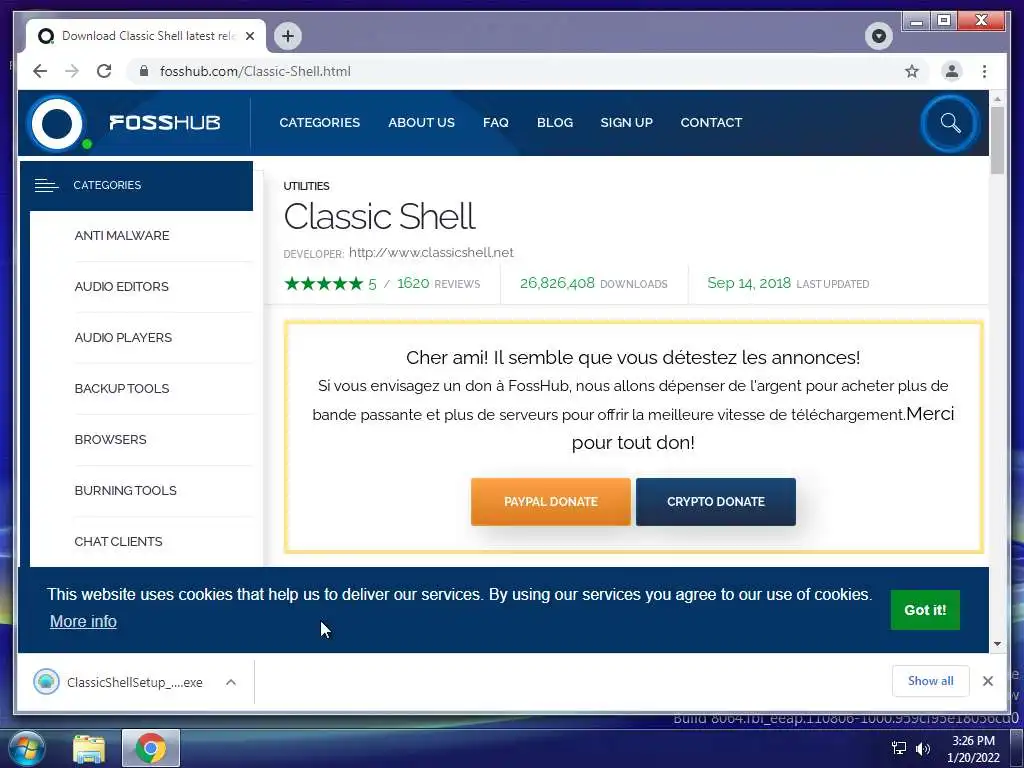This screenshot has width=1024, height=768.
Task: Open the FAQ navigation link
Action: 496,122
